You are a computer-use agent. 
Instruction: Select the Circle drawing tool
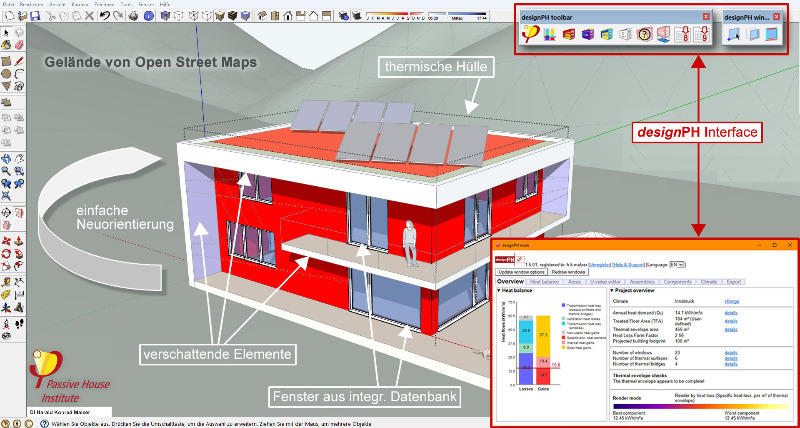tap(6, 74)
